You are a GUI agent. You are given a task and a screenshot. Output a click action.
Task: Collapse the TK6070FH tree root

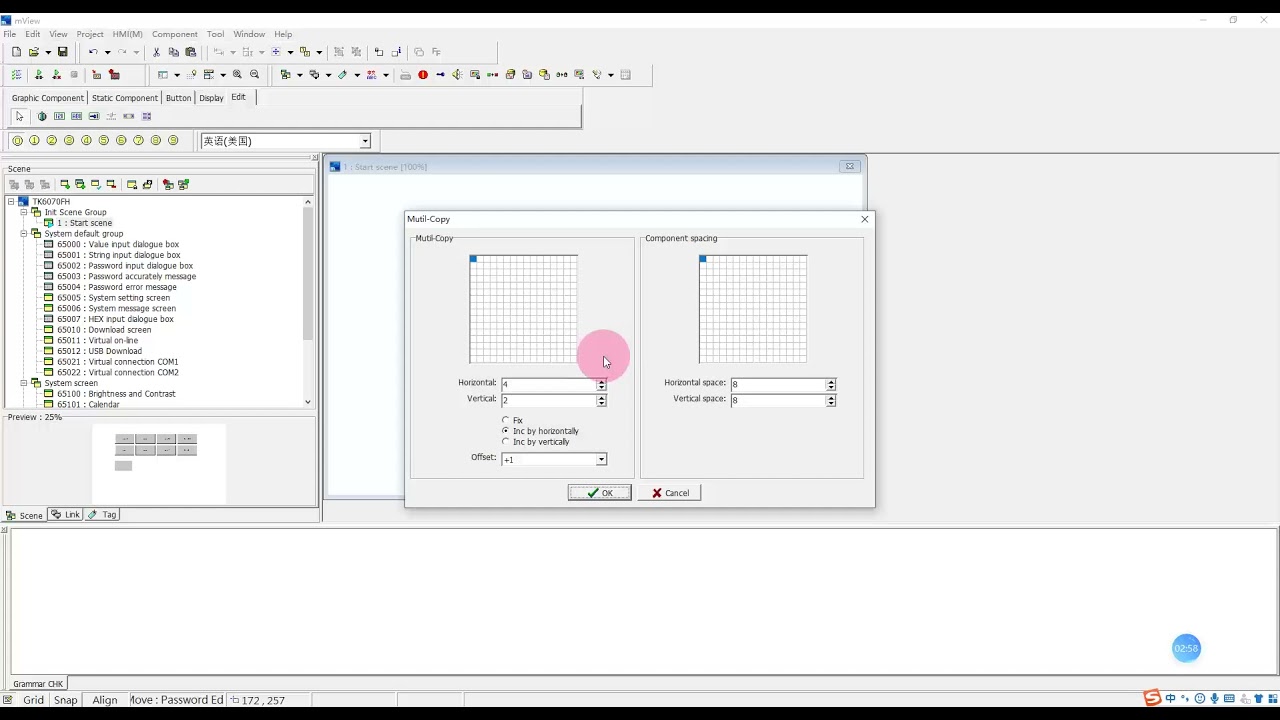point(11,202)
